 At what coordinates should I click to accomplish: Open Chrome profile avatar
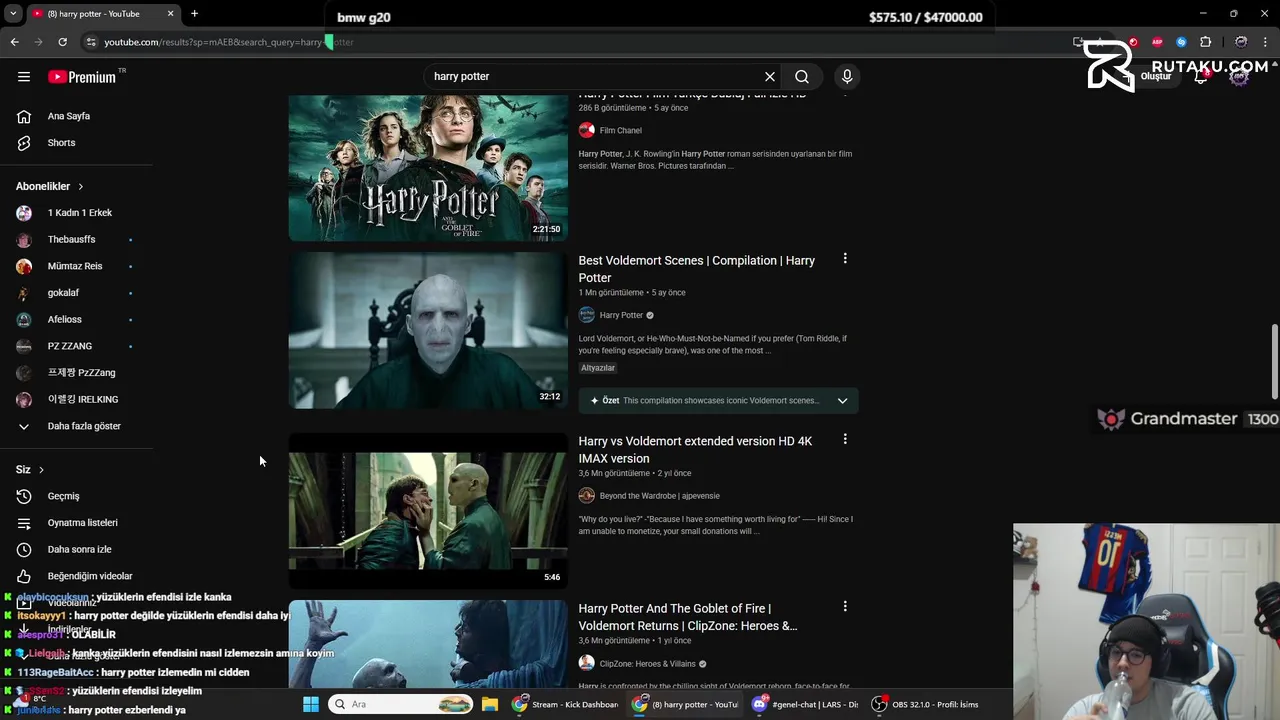click(x=1241, y=42)
